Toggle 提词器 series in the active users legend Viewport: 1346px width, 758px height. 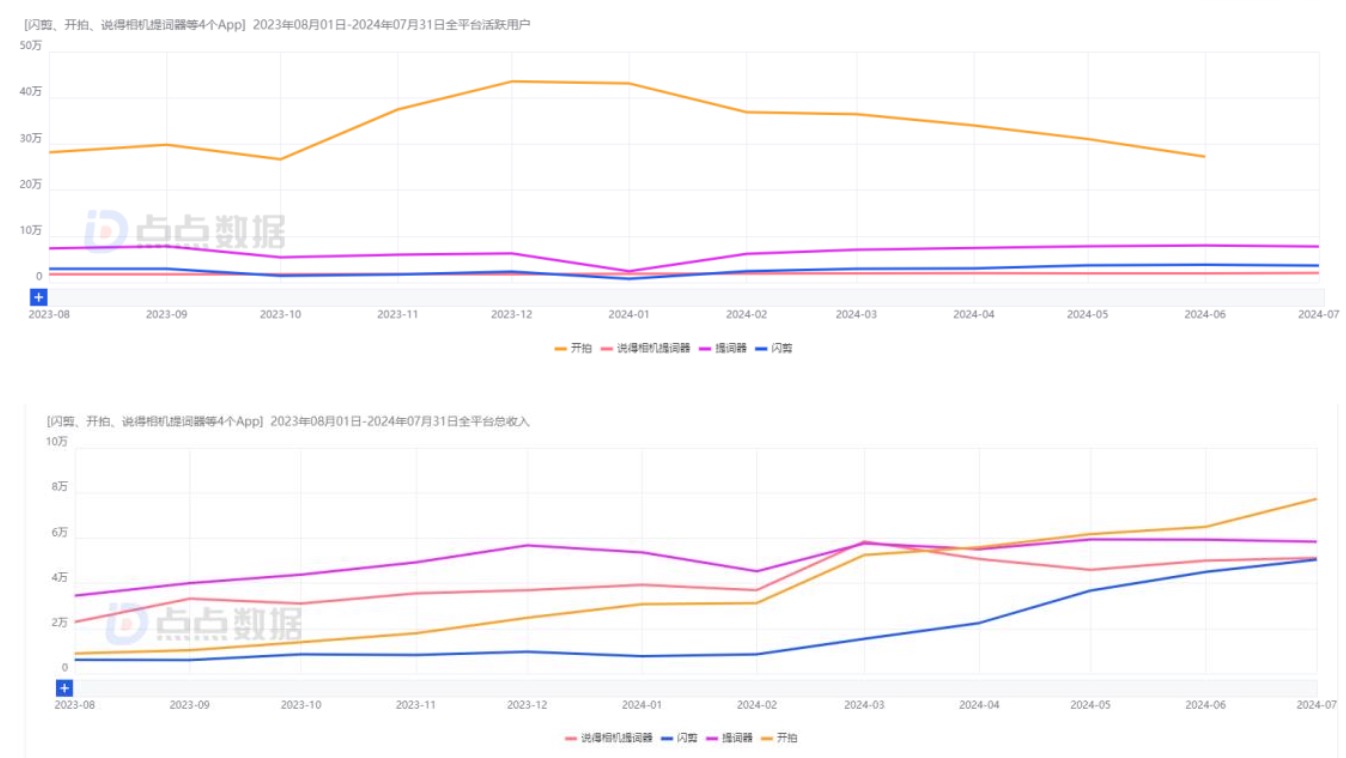click(723, 349)
